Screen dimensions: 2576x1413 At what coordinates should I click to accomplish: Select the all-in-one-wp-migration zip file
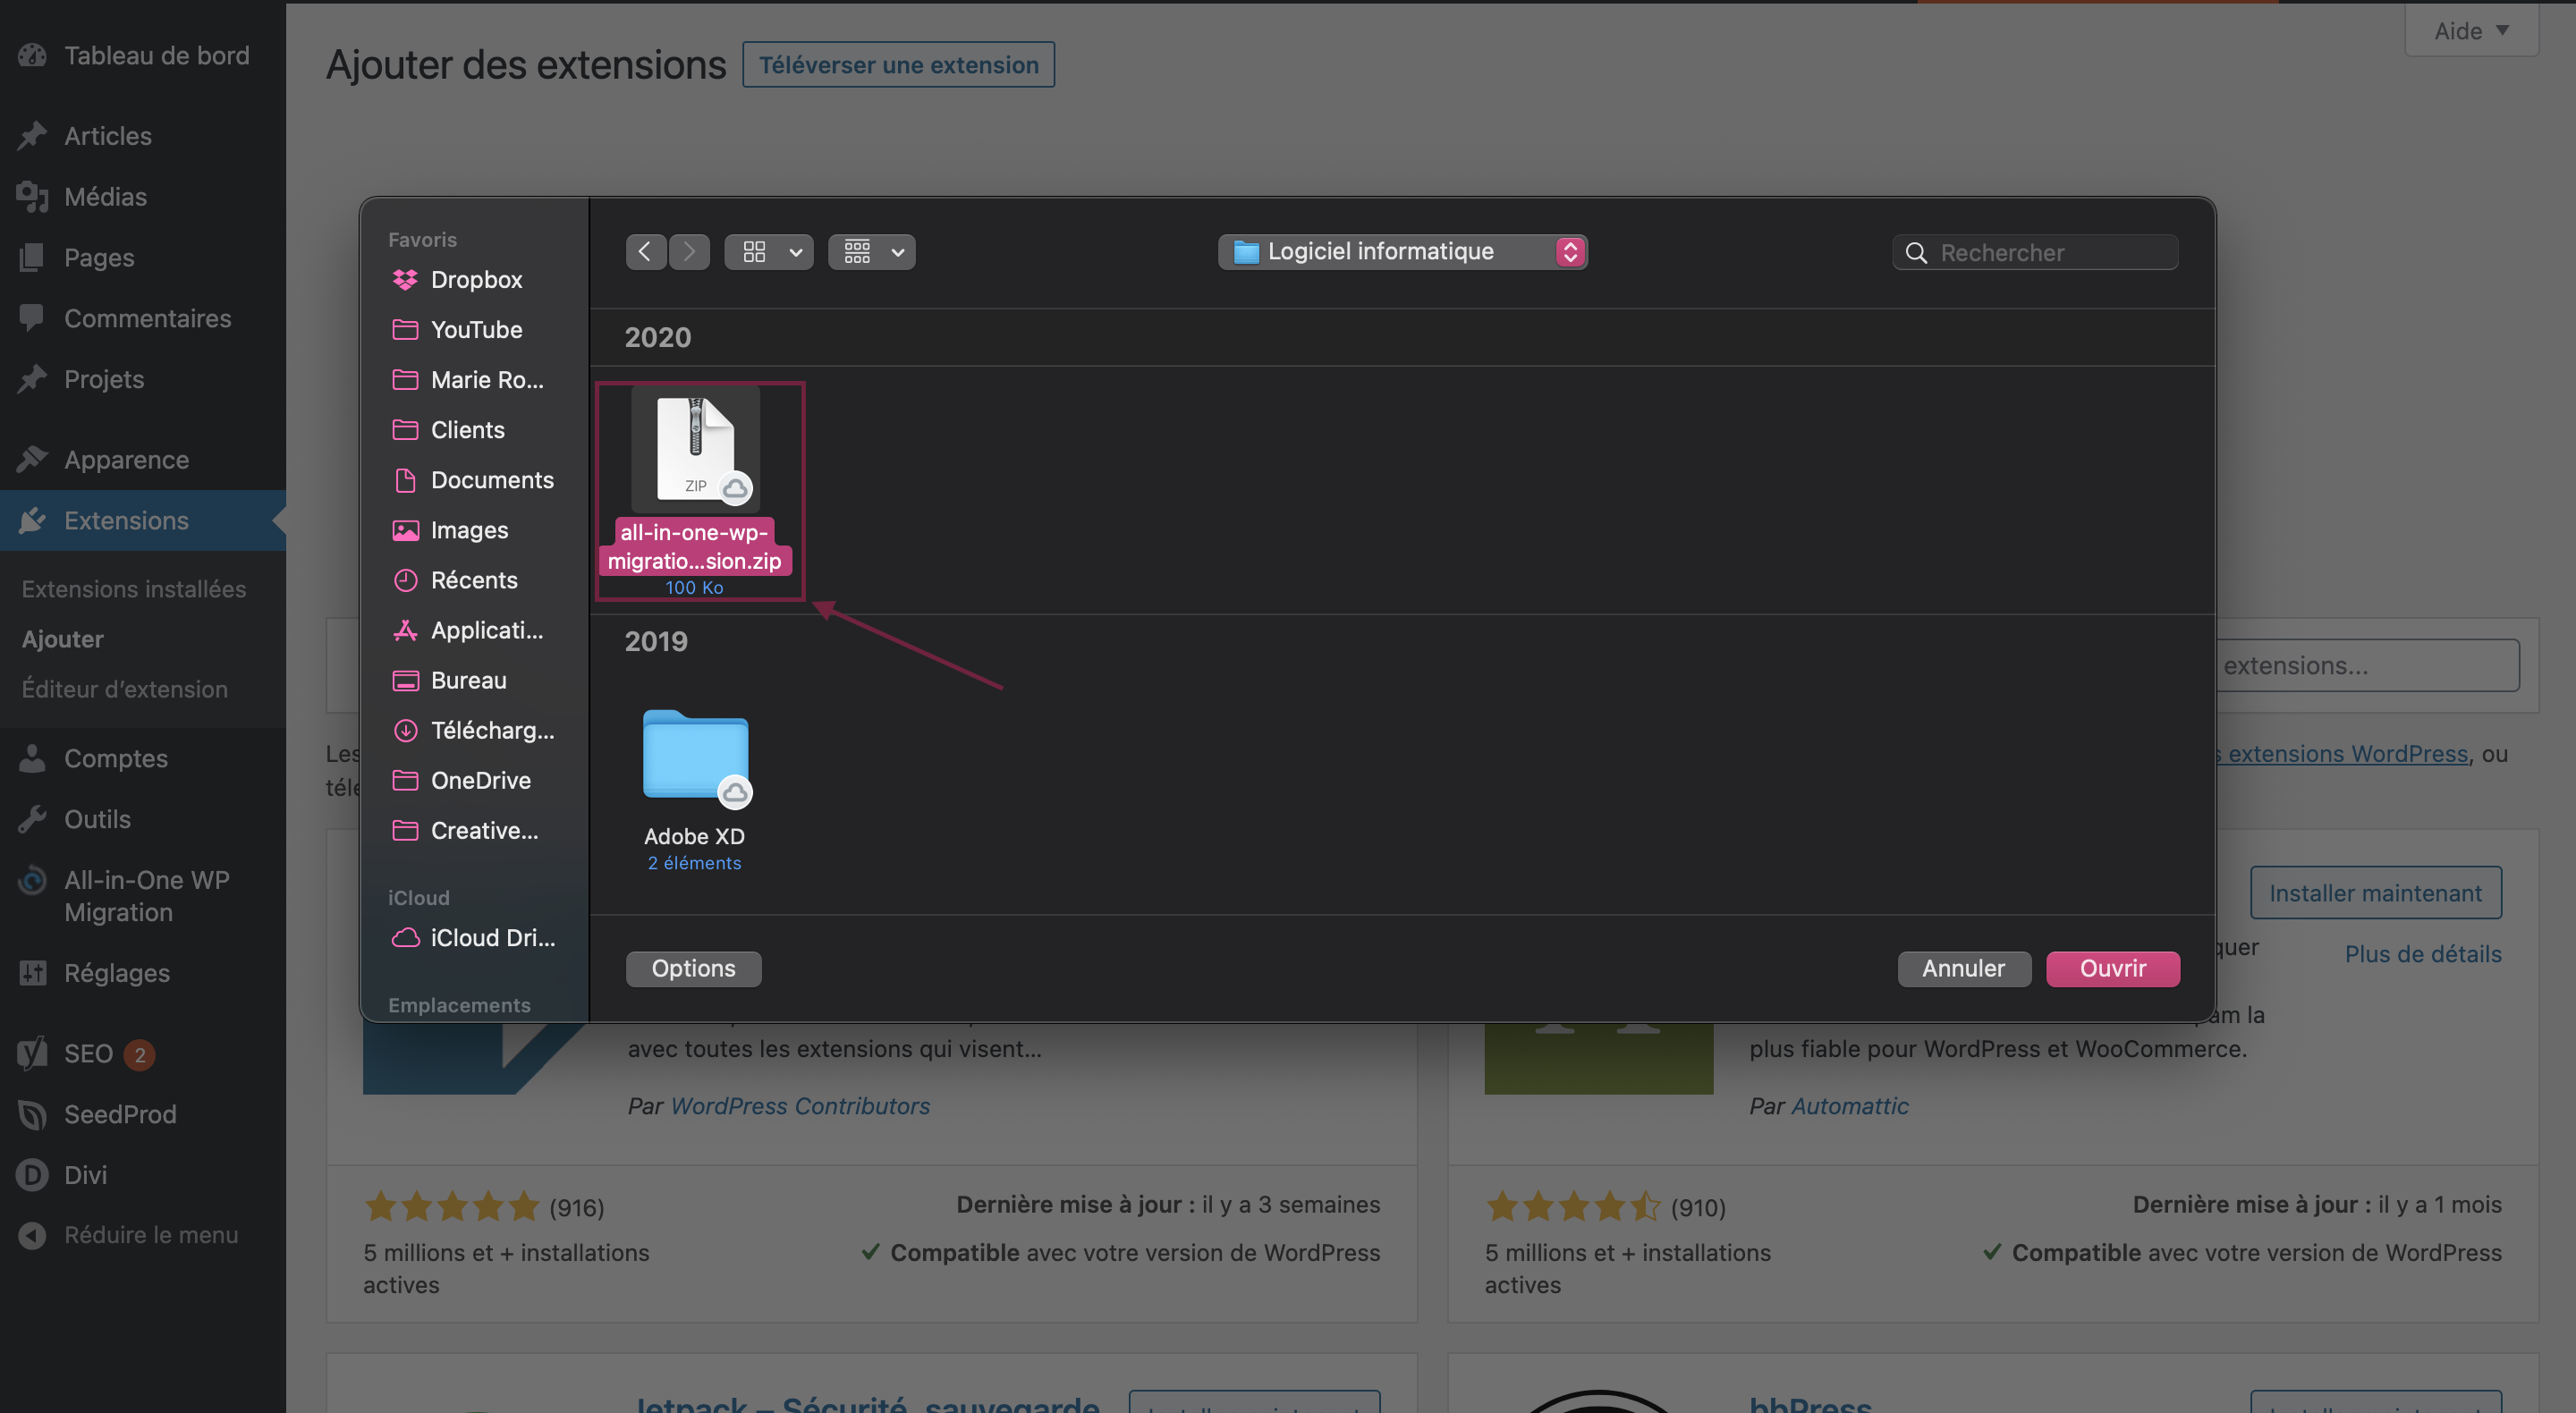pos(696,489)
